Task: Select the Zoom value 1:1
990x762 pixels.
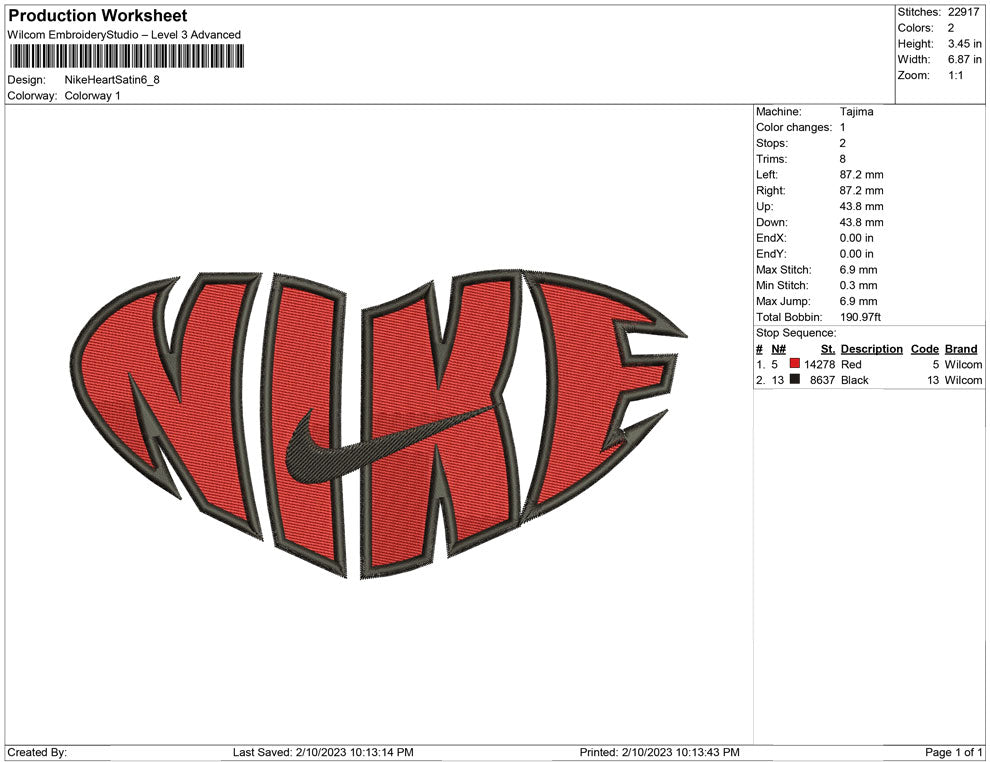Action: point(955,75)
